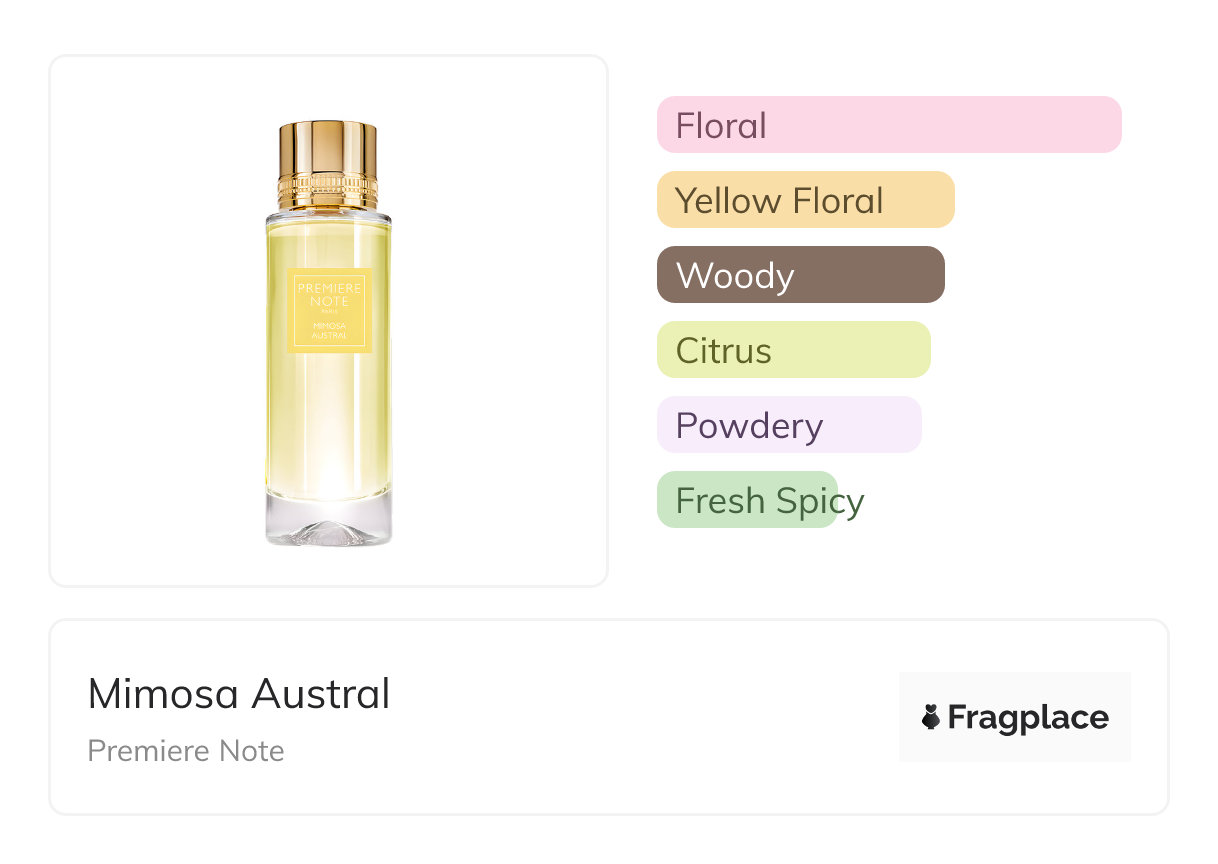This screenshot has height=864, width=1218.
Task: Click the yellow liquid area of the bottle
Action: pos(329,420)
